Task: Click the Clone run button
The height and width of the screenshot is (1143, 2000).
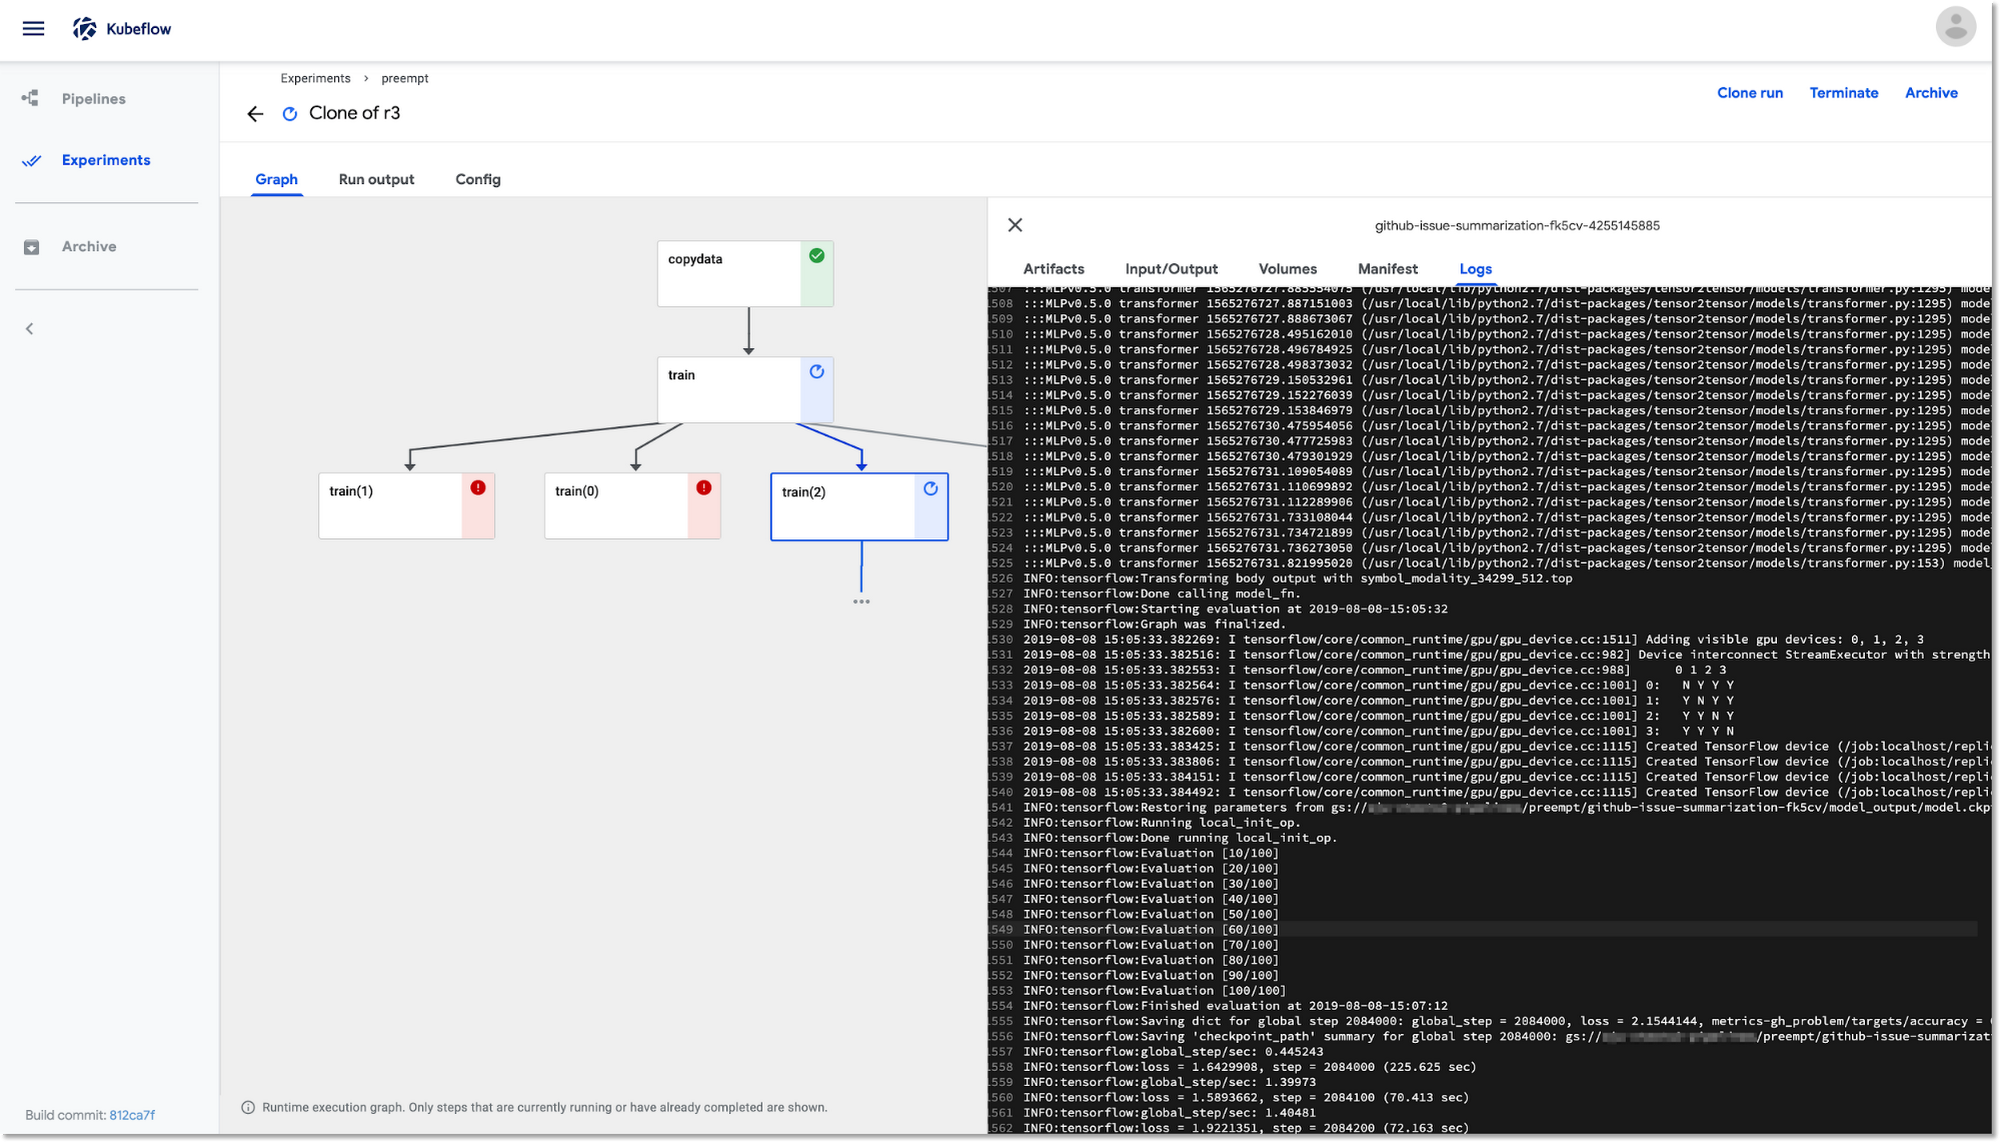Action: pyautogui.click(x=1750, y=93)
